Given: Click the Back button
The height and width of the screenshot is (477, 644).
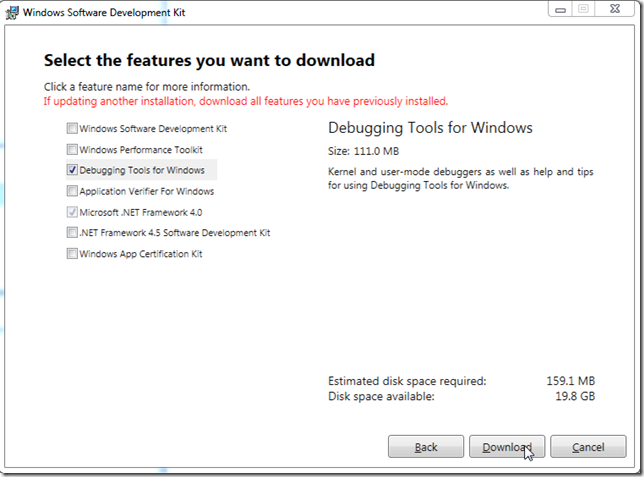Looking at the screenshot, I should 426,447.
